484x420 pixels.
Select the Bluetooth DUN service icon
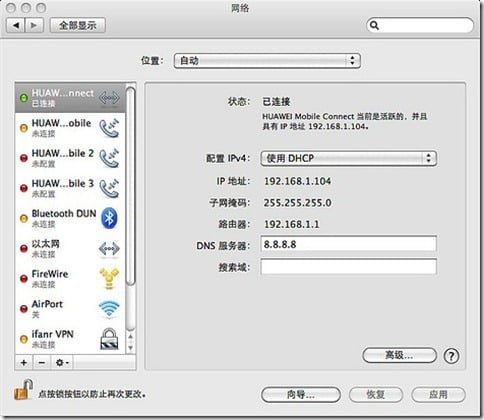109,218
